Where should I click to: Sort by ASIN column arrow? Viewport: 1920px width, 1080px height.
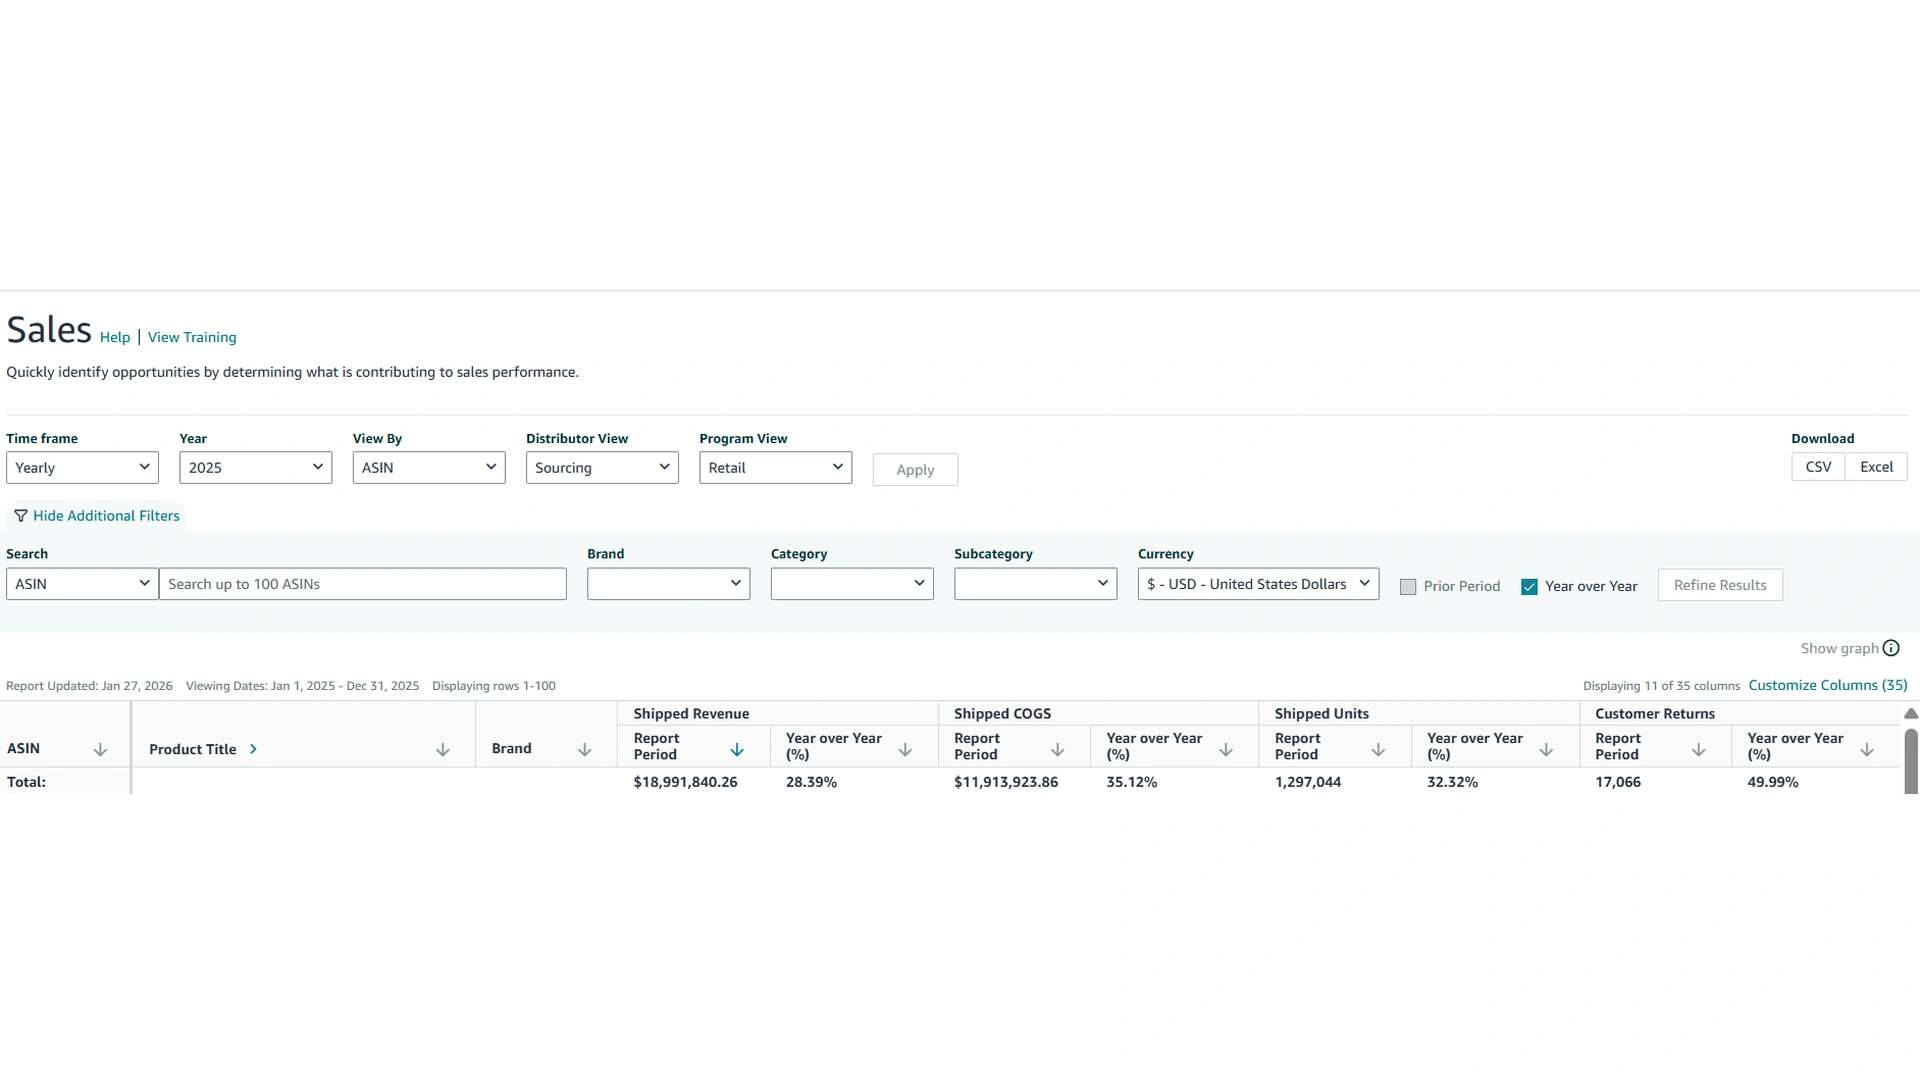(x=100, y=750)
